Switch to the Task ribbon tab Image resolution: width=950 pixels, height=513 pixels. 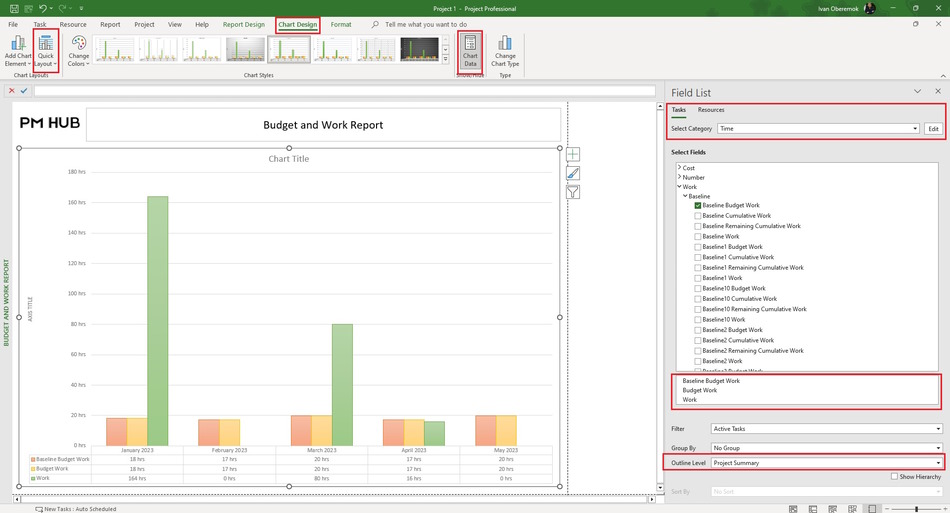pyautogui.click(x=40, y=24)
